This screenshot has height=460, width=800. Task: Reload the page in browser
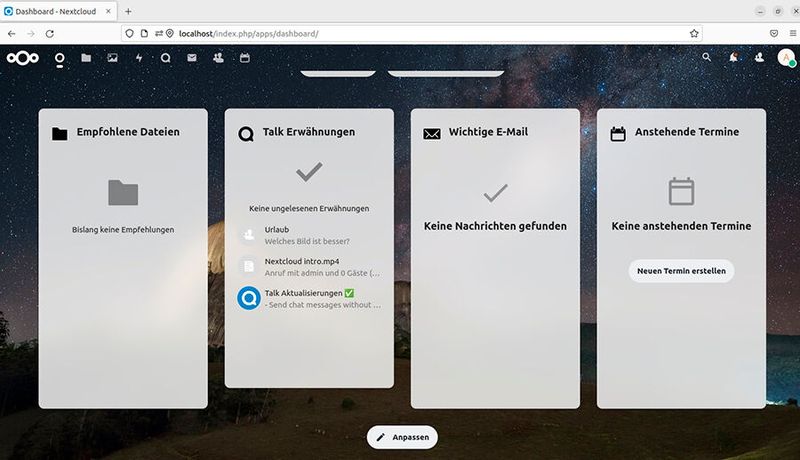pos(49,34)
